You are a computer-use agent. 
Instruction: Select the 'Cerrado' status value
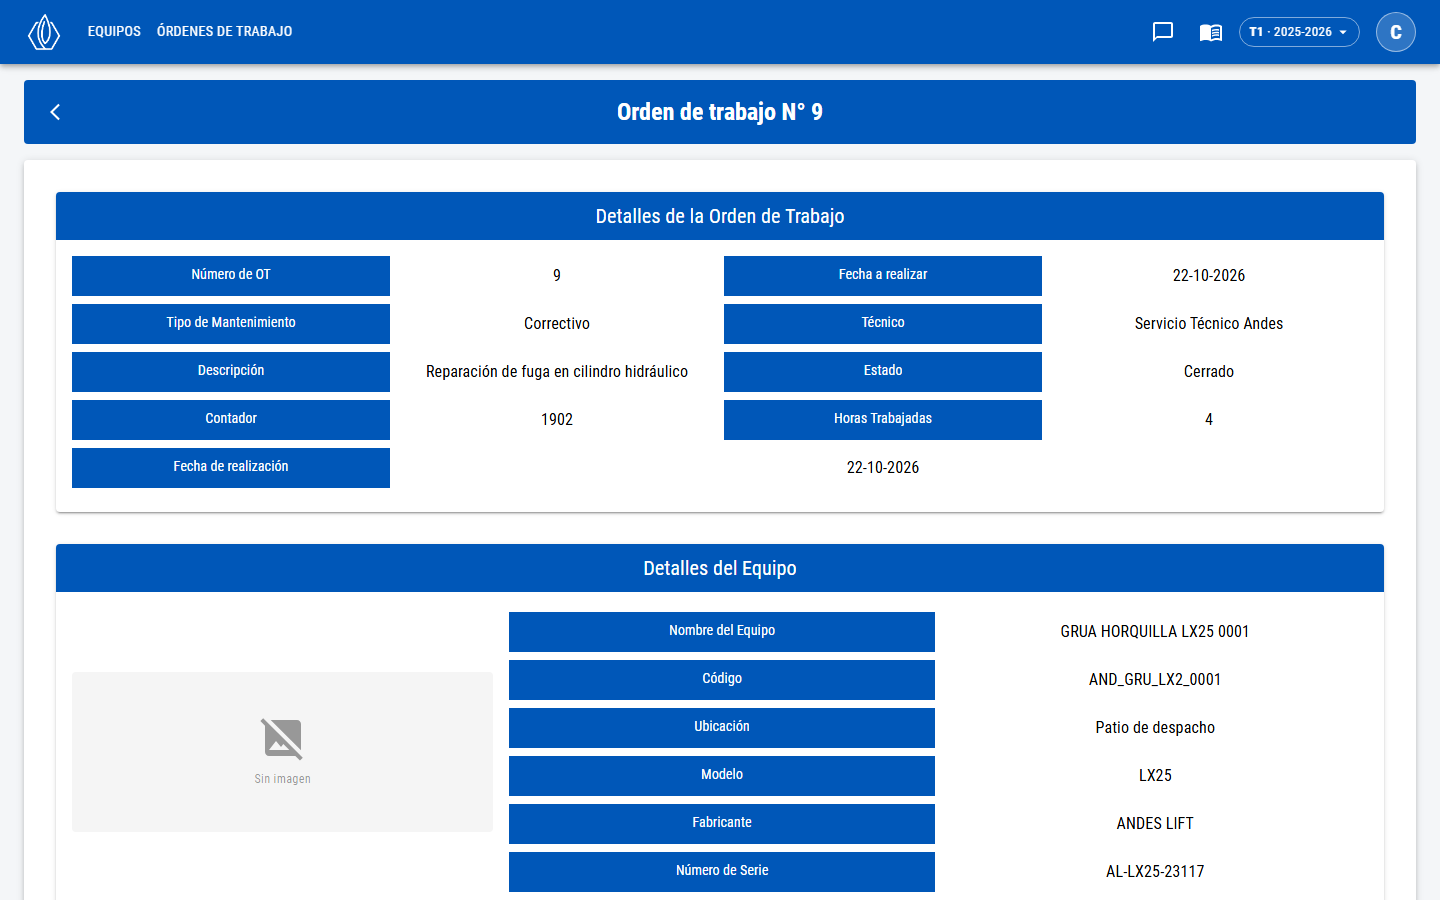(1209, 372)
